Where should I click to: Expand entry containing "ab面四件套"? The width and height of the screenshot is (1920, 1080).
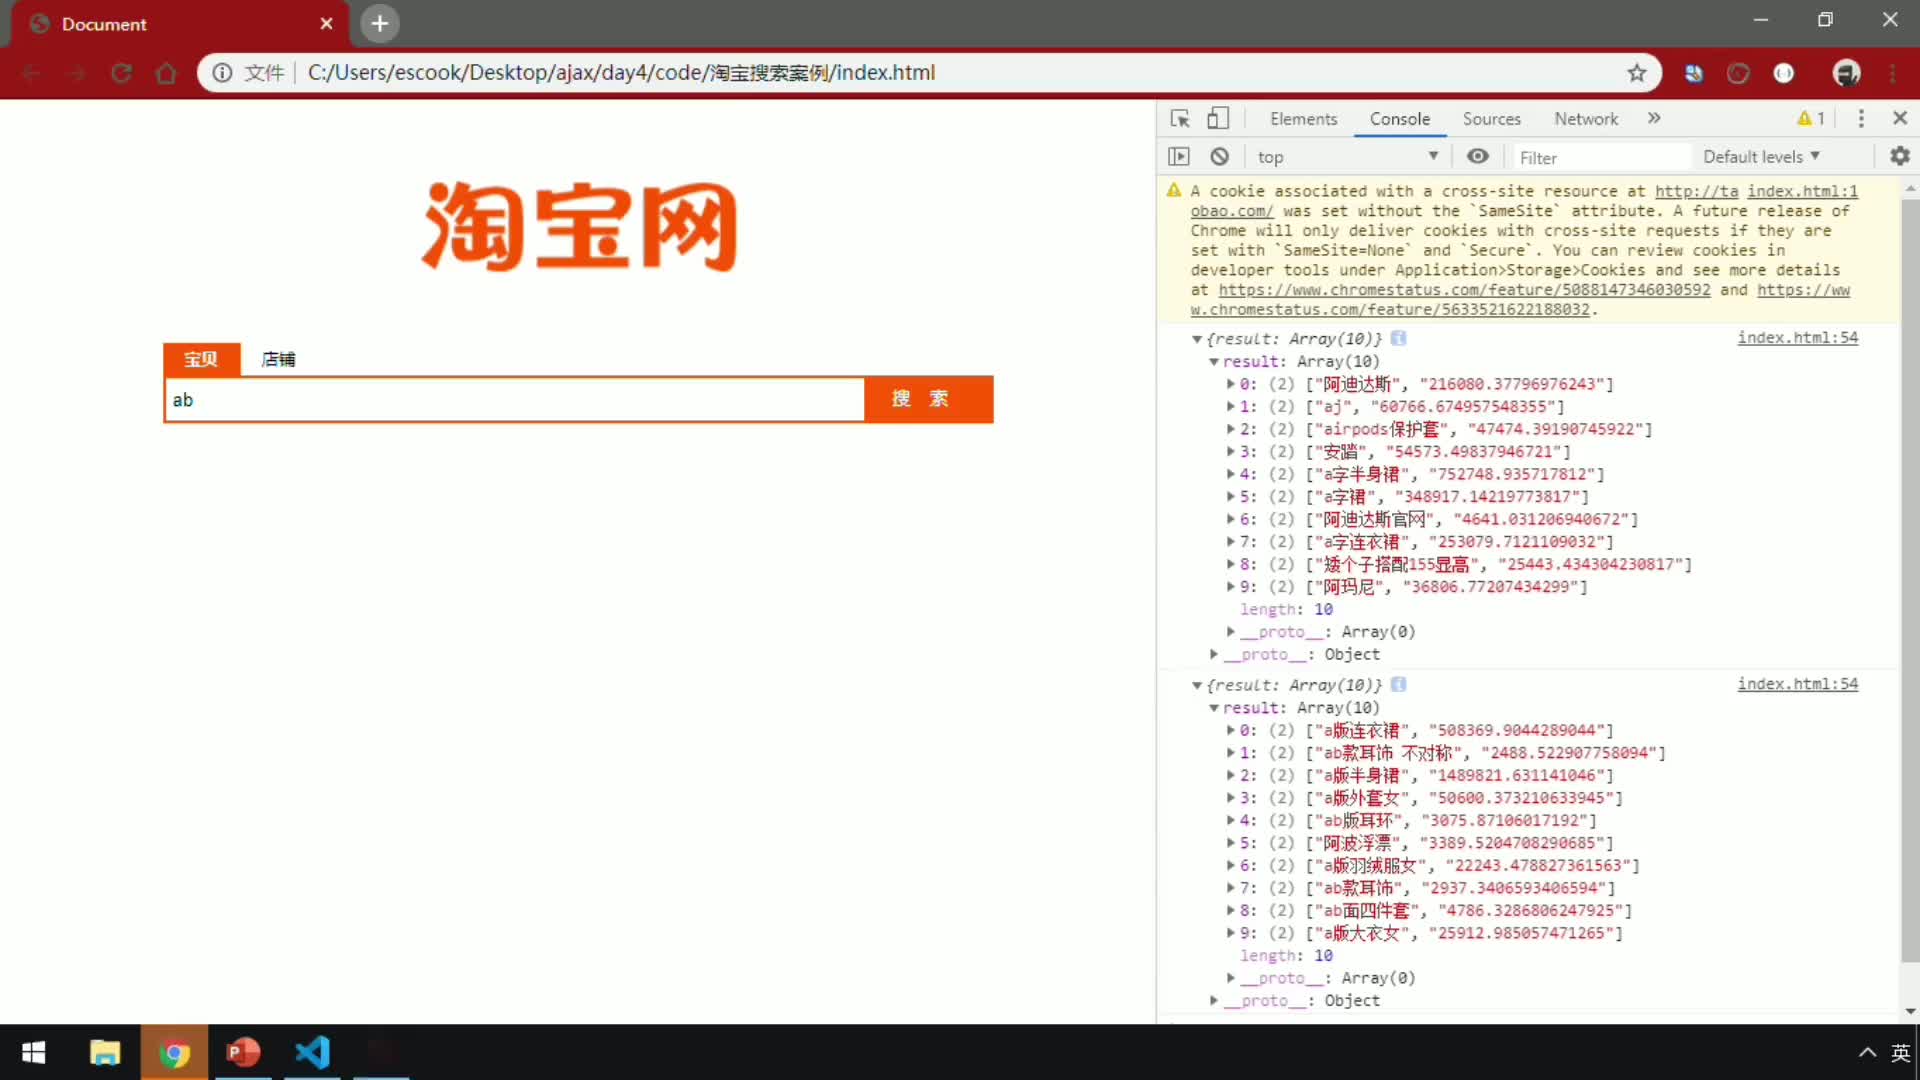click(1231, 911)
